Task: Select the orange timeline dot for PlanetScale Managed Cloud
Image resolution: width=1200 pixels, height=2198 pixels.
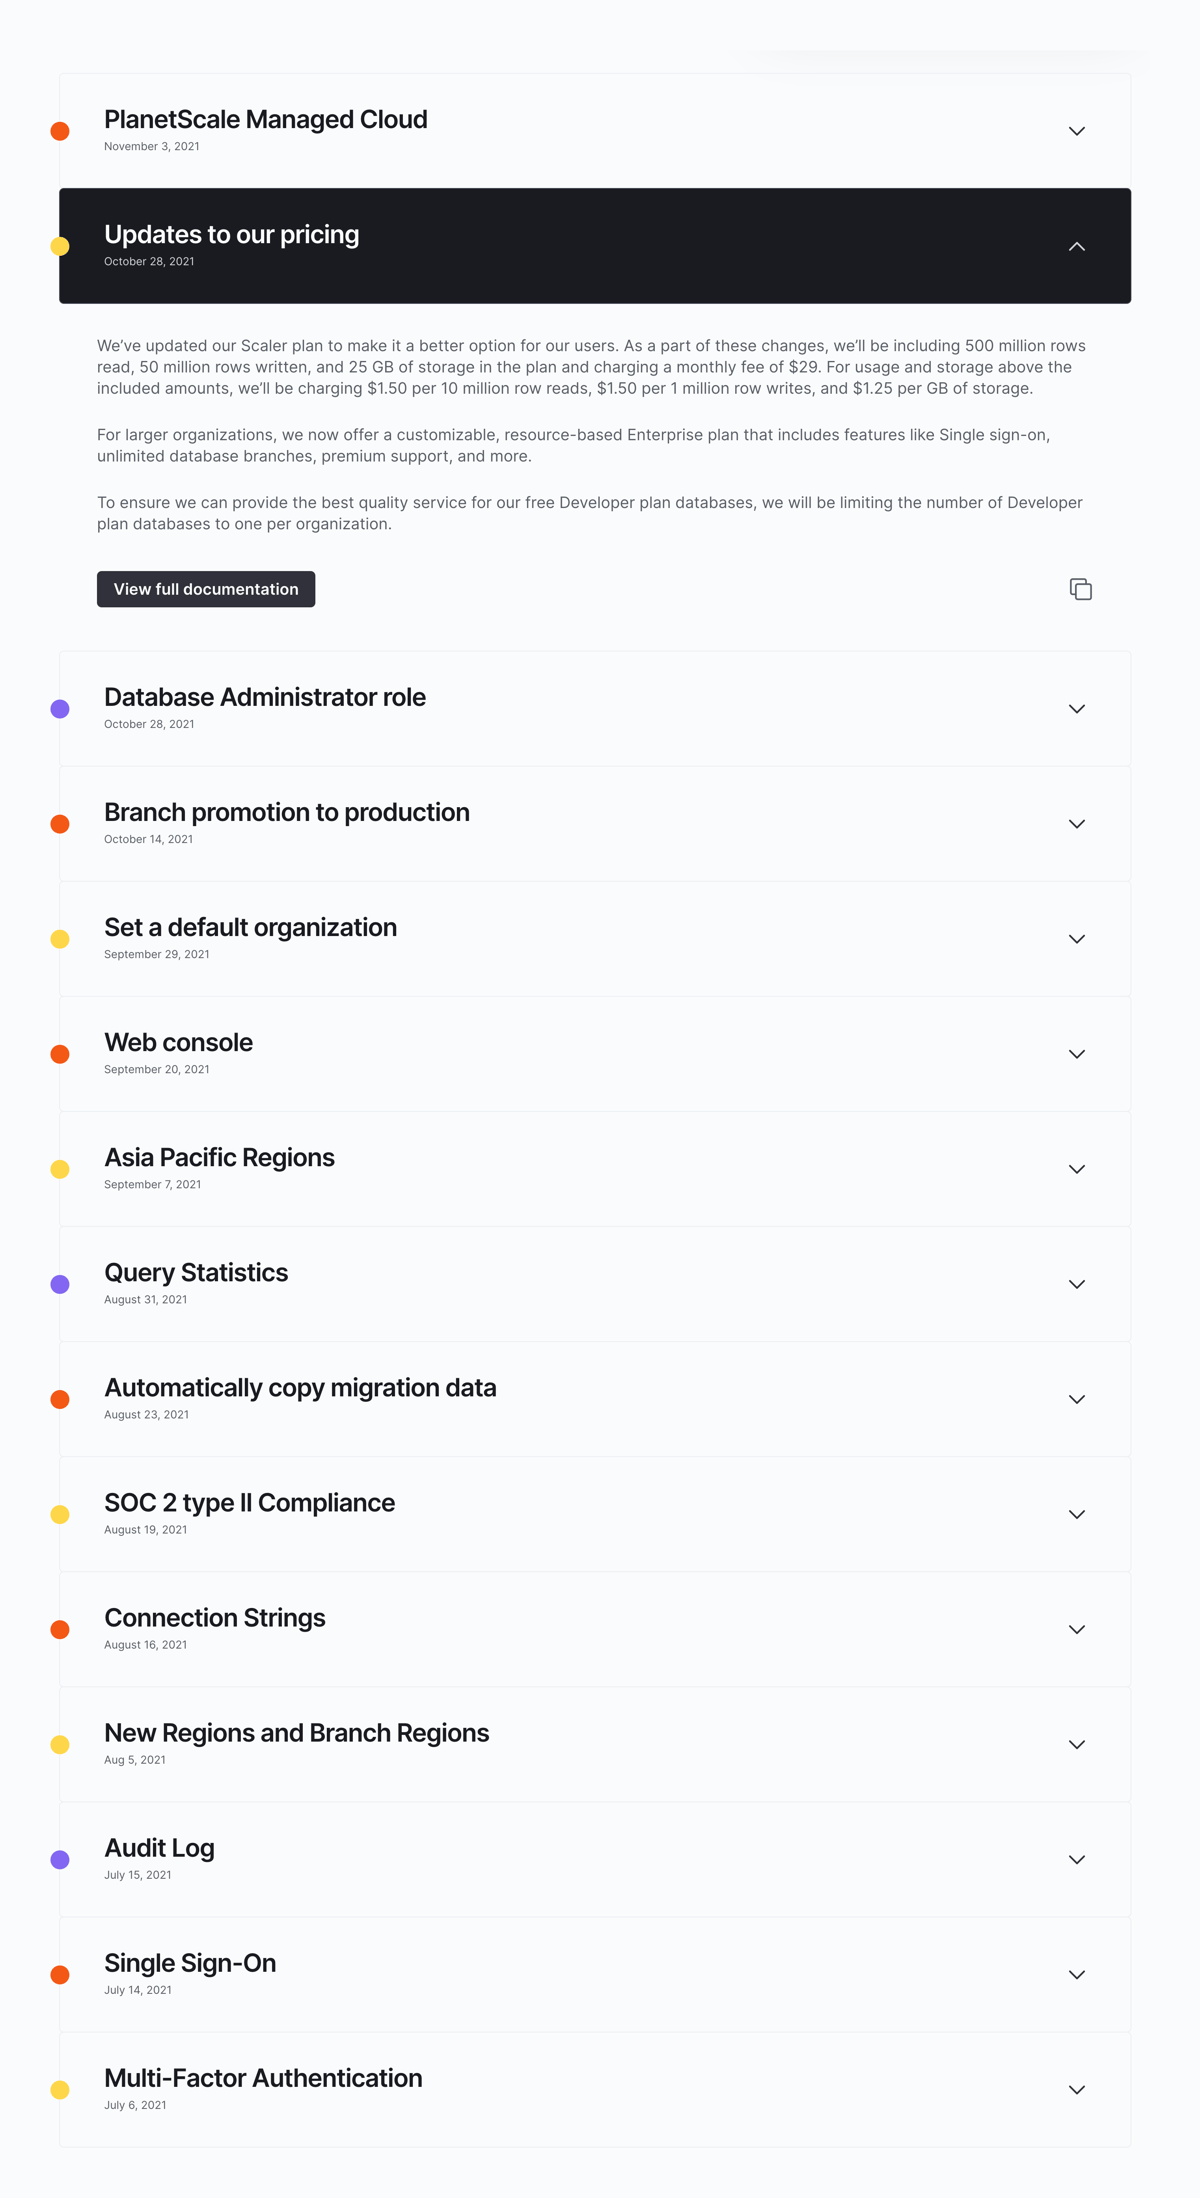Action: point(60,130)
